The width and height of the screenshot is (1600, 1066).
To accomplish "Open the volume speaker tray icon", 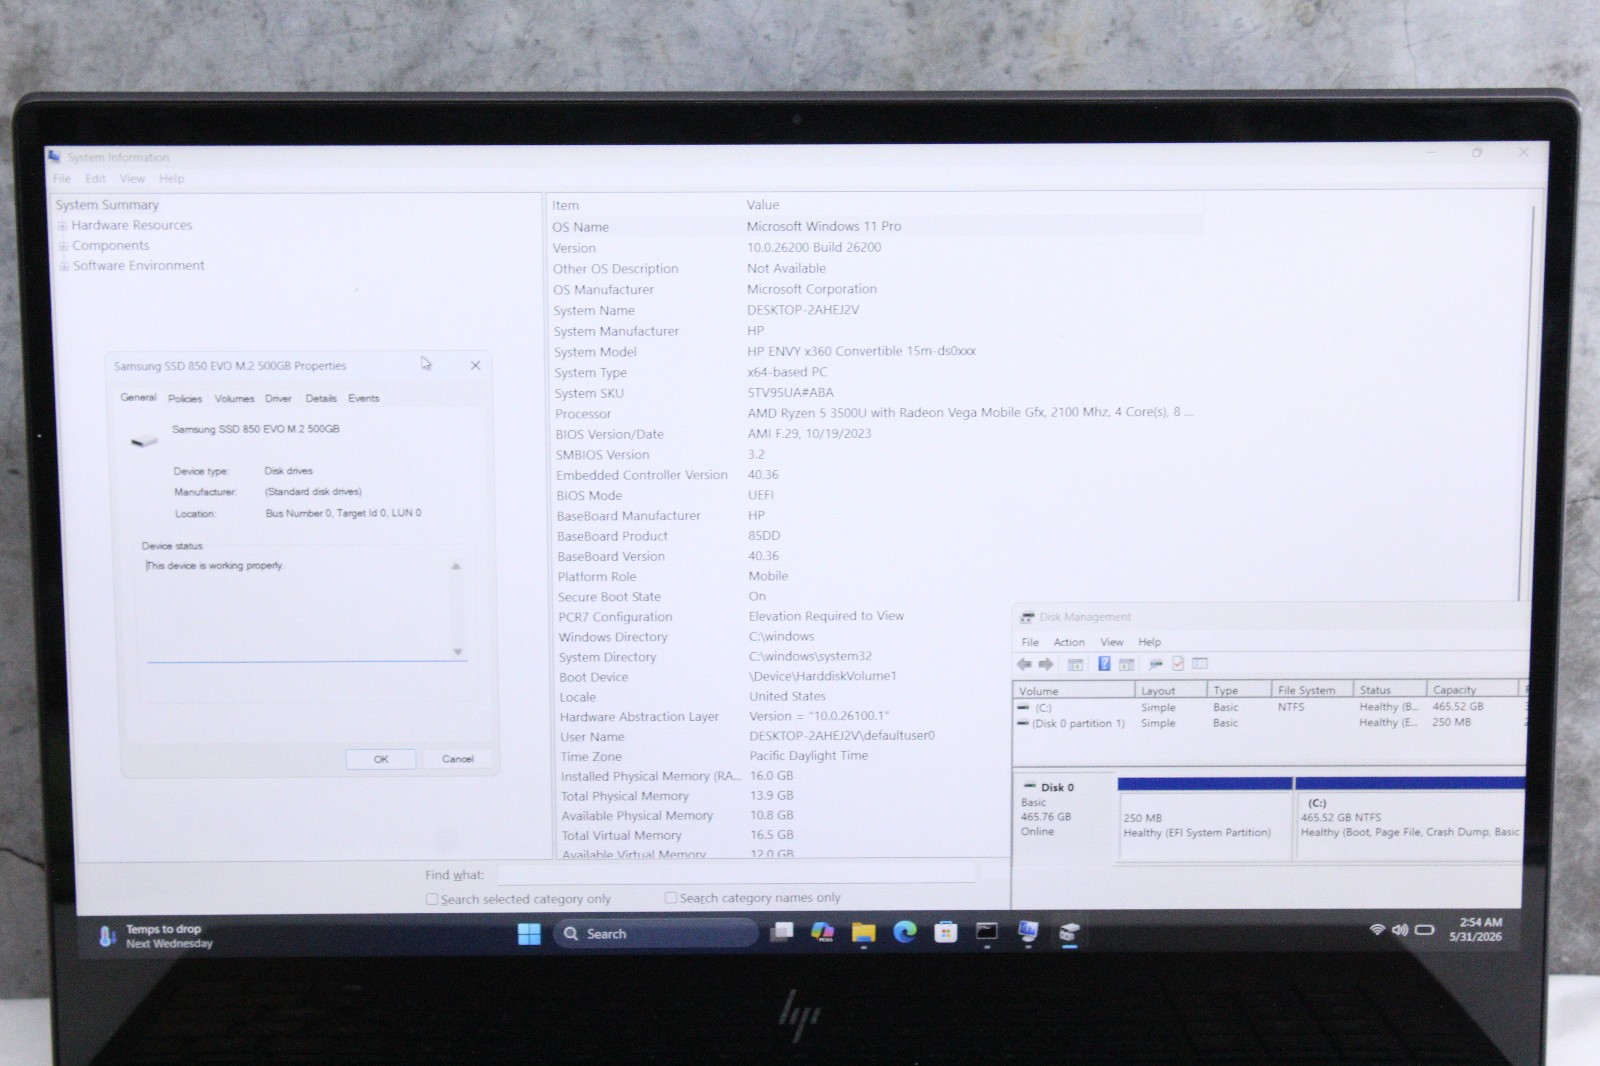I will 1400,930.
